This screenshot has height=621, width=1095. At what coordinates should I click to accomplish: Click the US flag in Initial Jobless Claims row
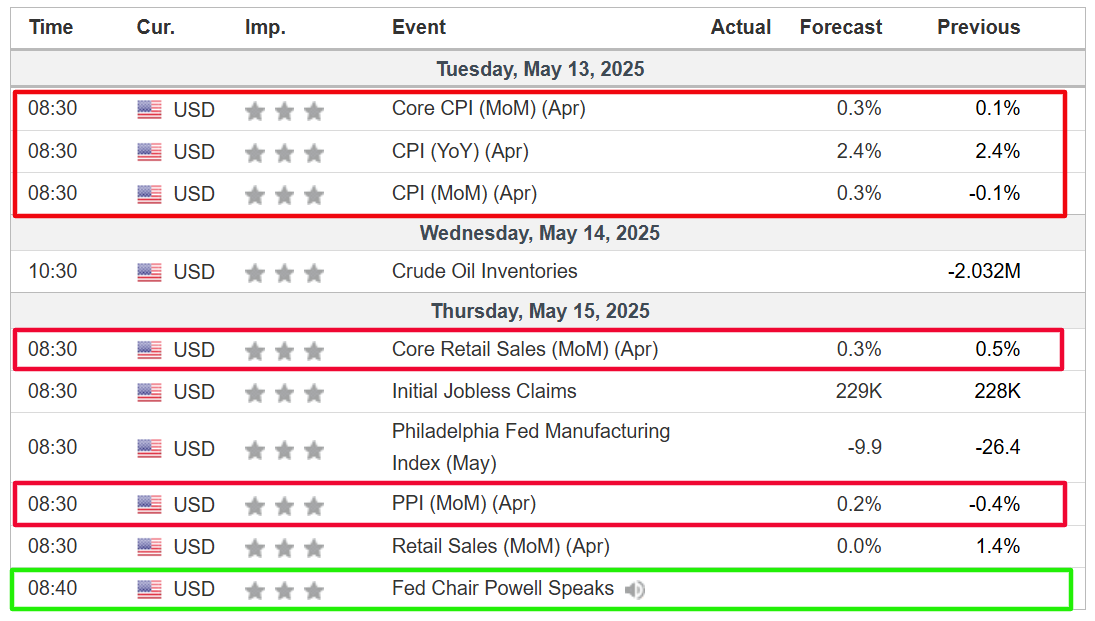click(149, 393)
